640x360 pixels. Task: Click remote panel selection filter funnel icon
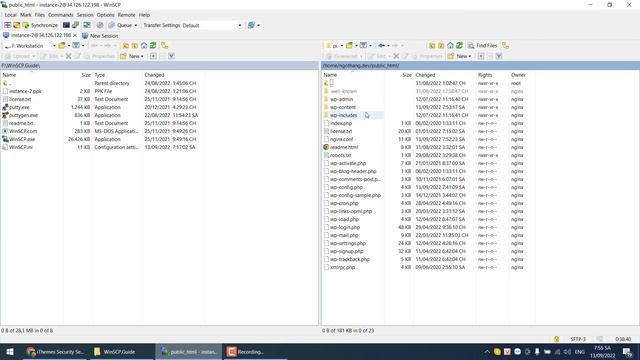click(499, 56)
